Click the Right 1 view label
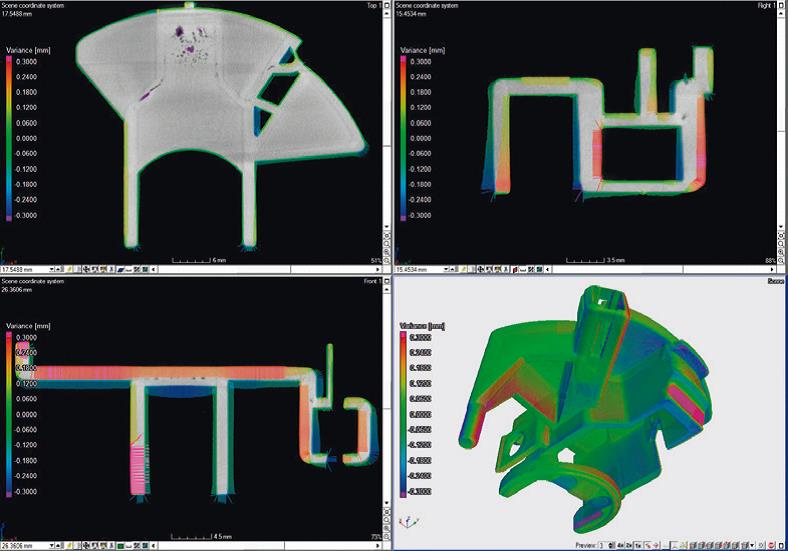Screen dimensions: 788x551 (769, 5)
